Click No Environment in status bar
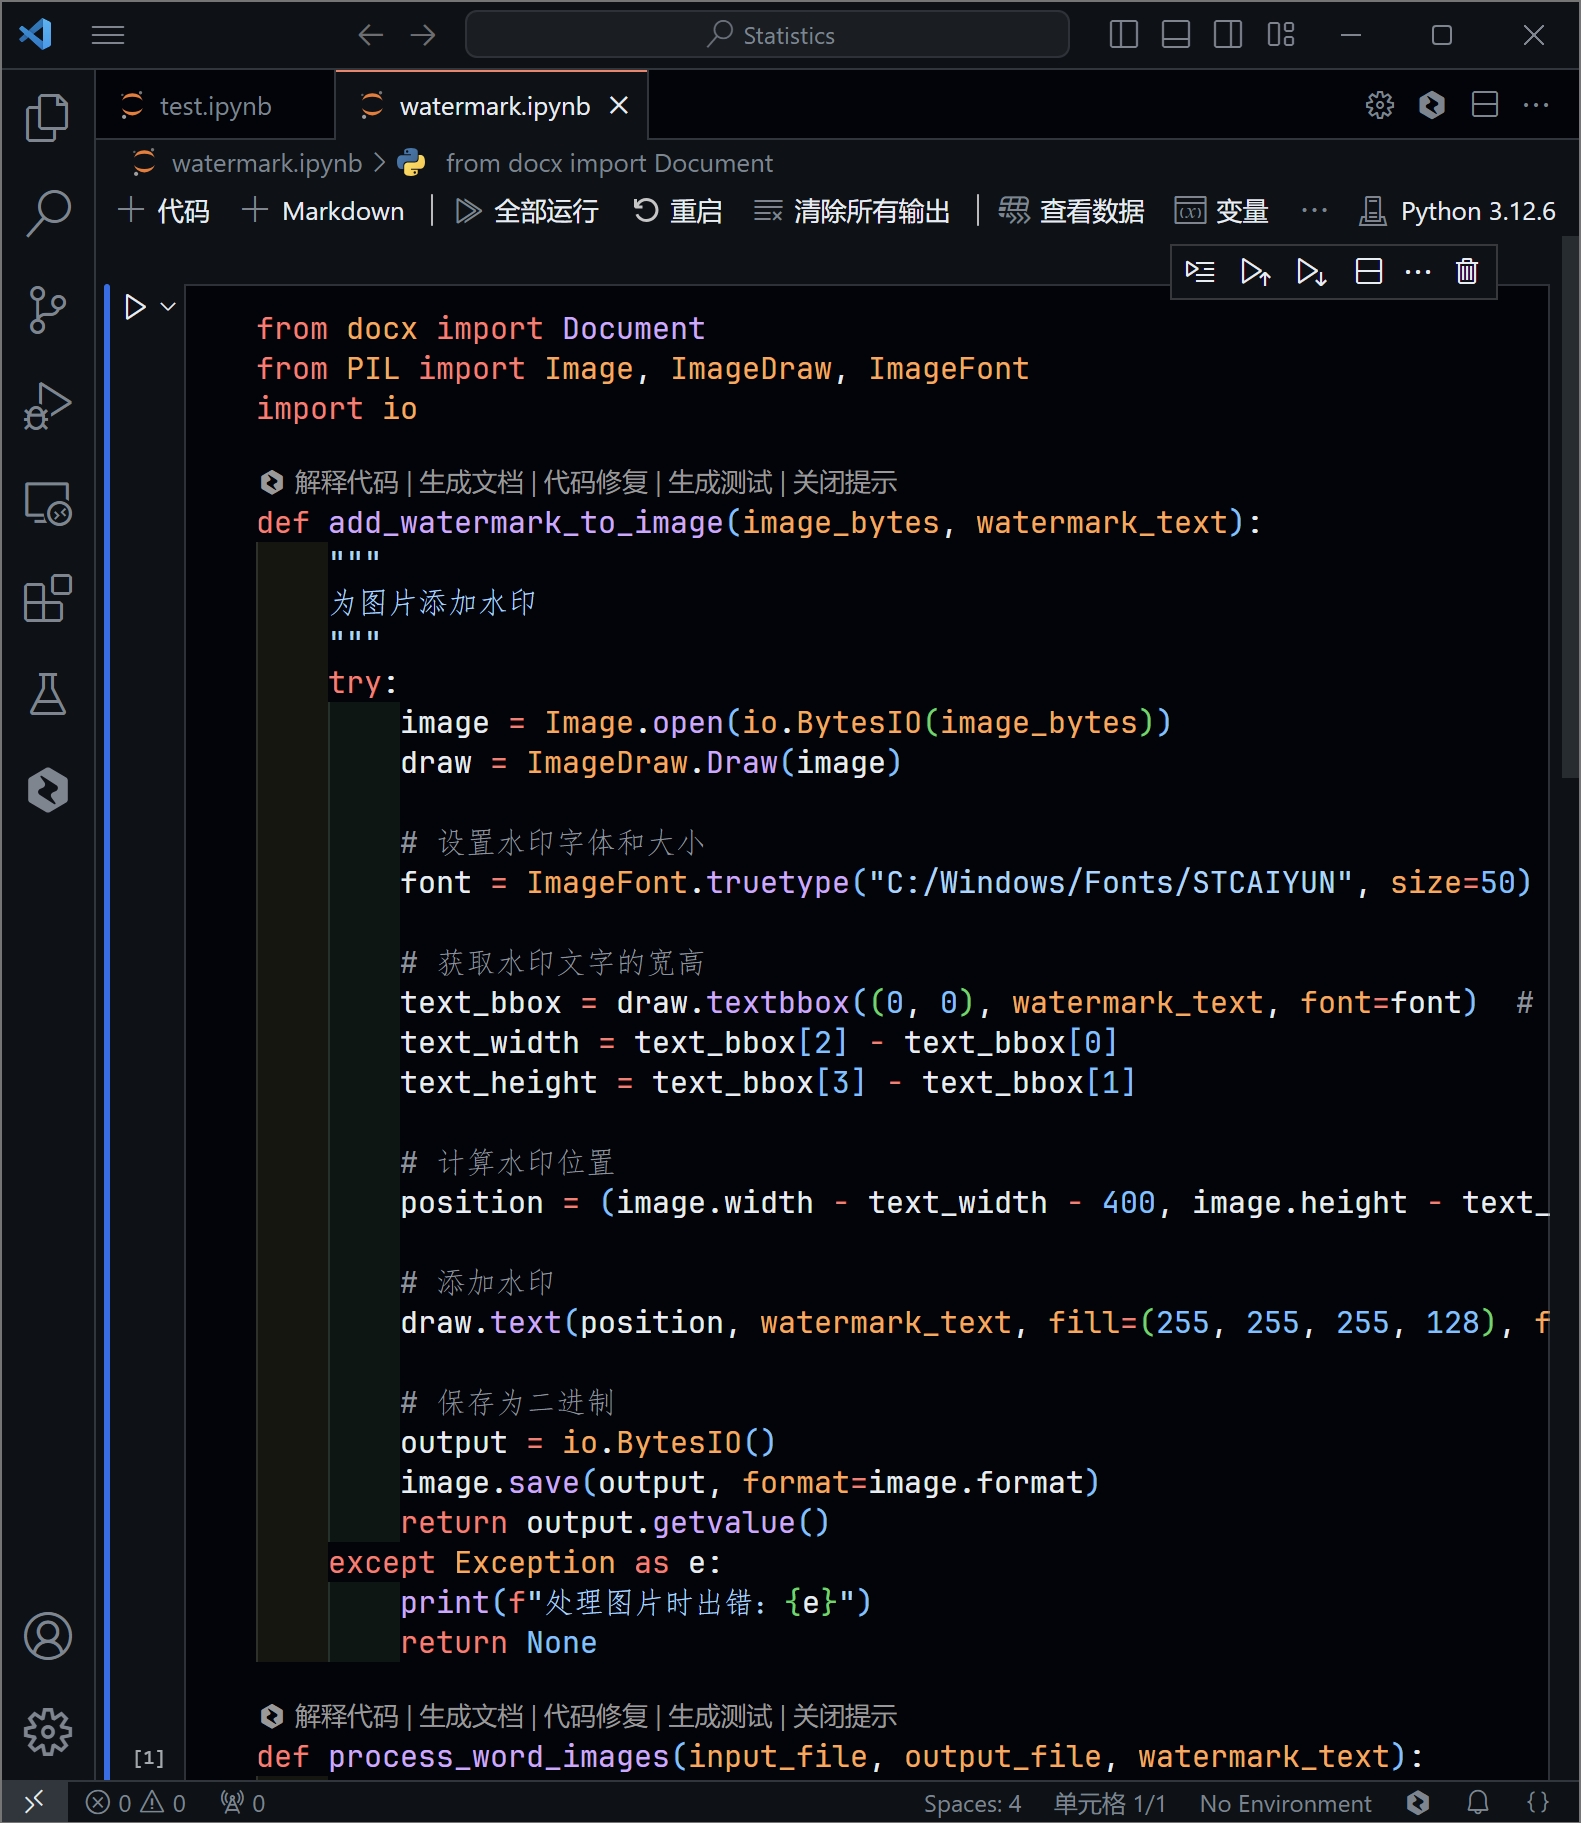The width and height of the screenshot is (1581, 1823). click(1285, 1803)
